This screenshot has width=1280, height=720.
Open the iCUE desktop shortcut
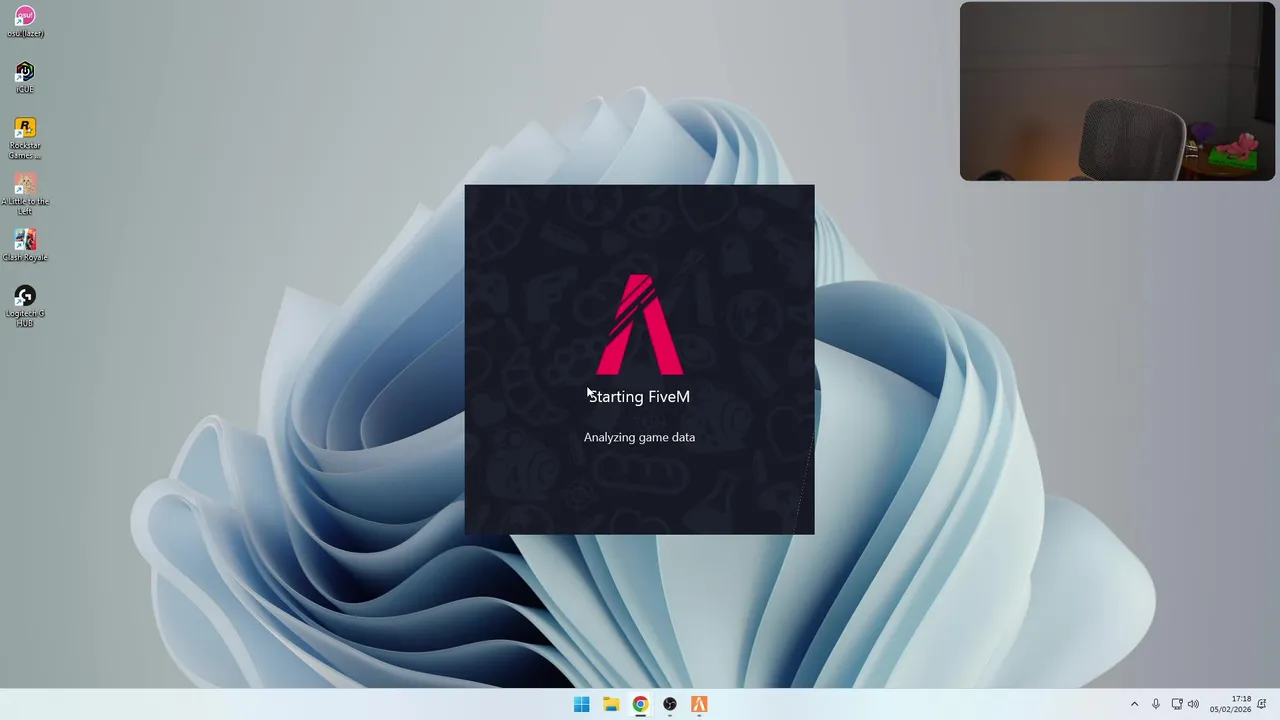(25, 77)
